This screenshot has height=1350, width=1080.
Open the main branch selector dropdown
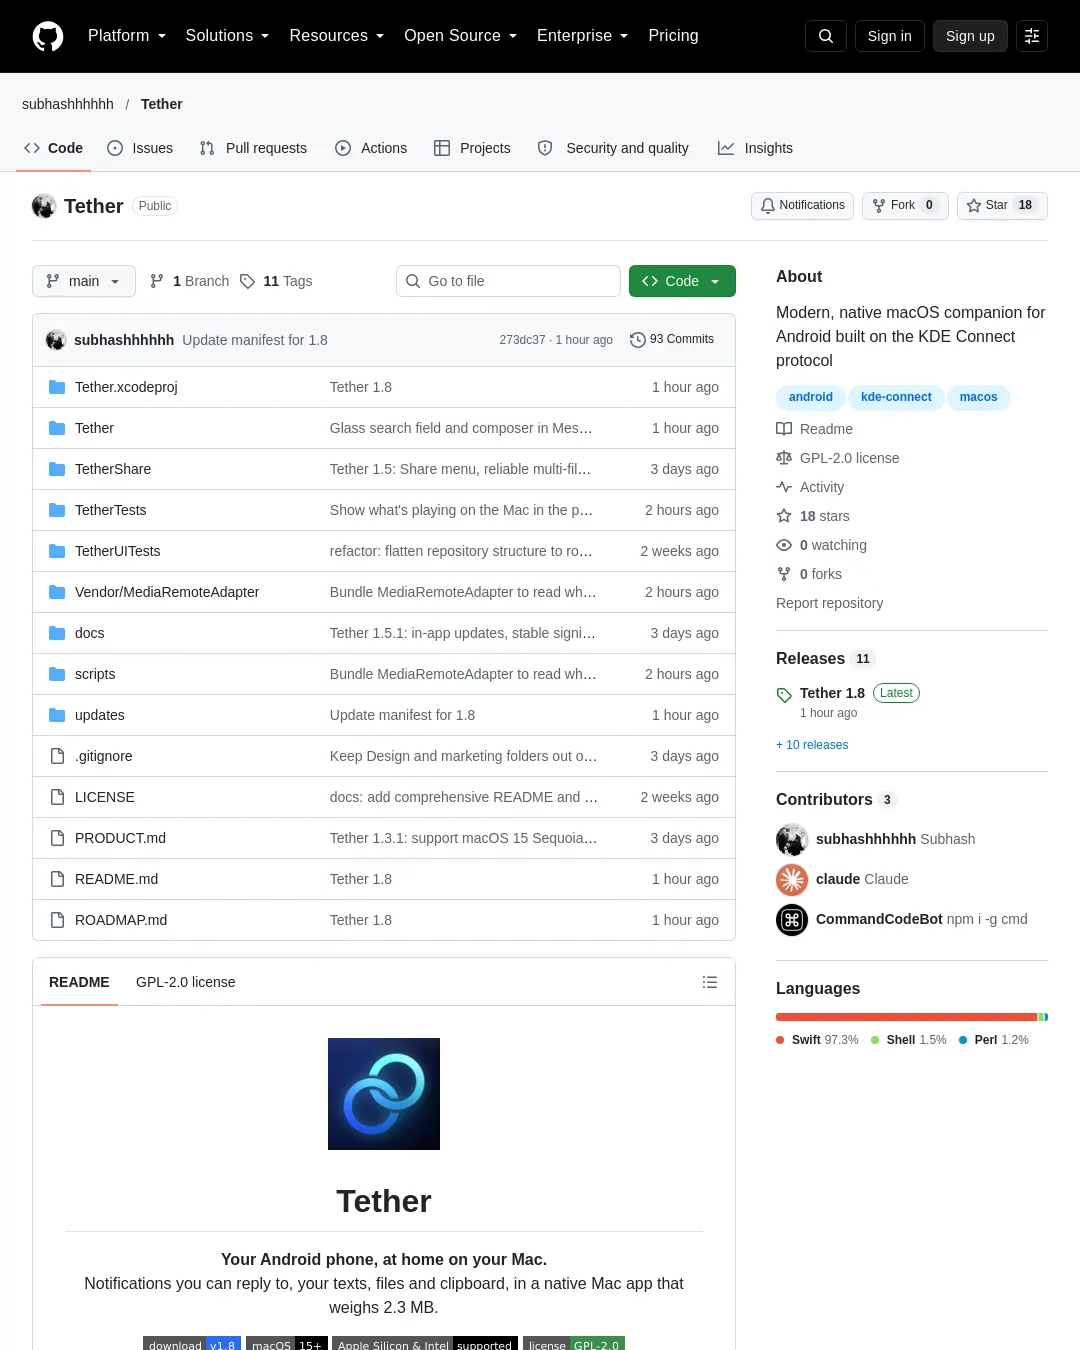(x=84, y=281)
